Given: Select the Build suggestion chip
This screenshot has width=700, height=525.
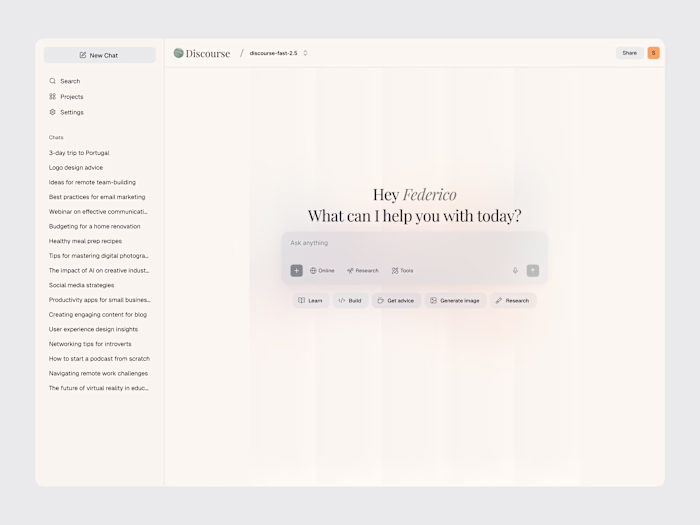Looking at the screenshot, I should point(350,300).
